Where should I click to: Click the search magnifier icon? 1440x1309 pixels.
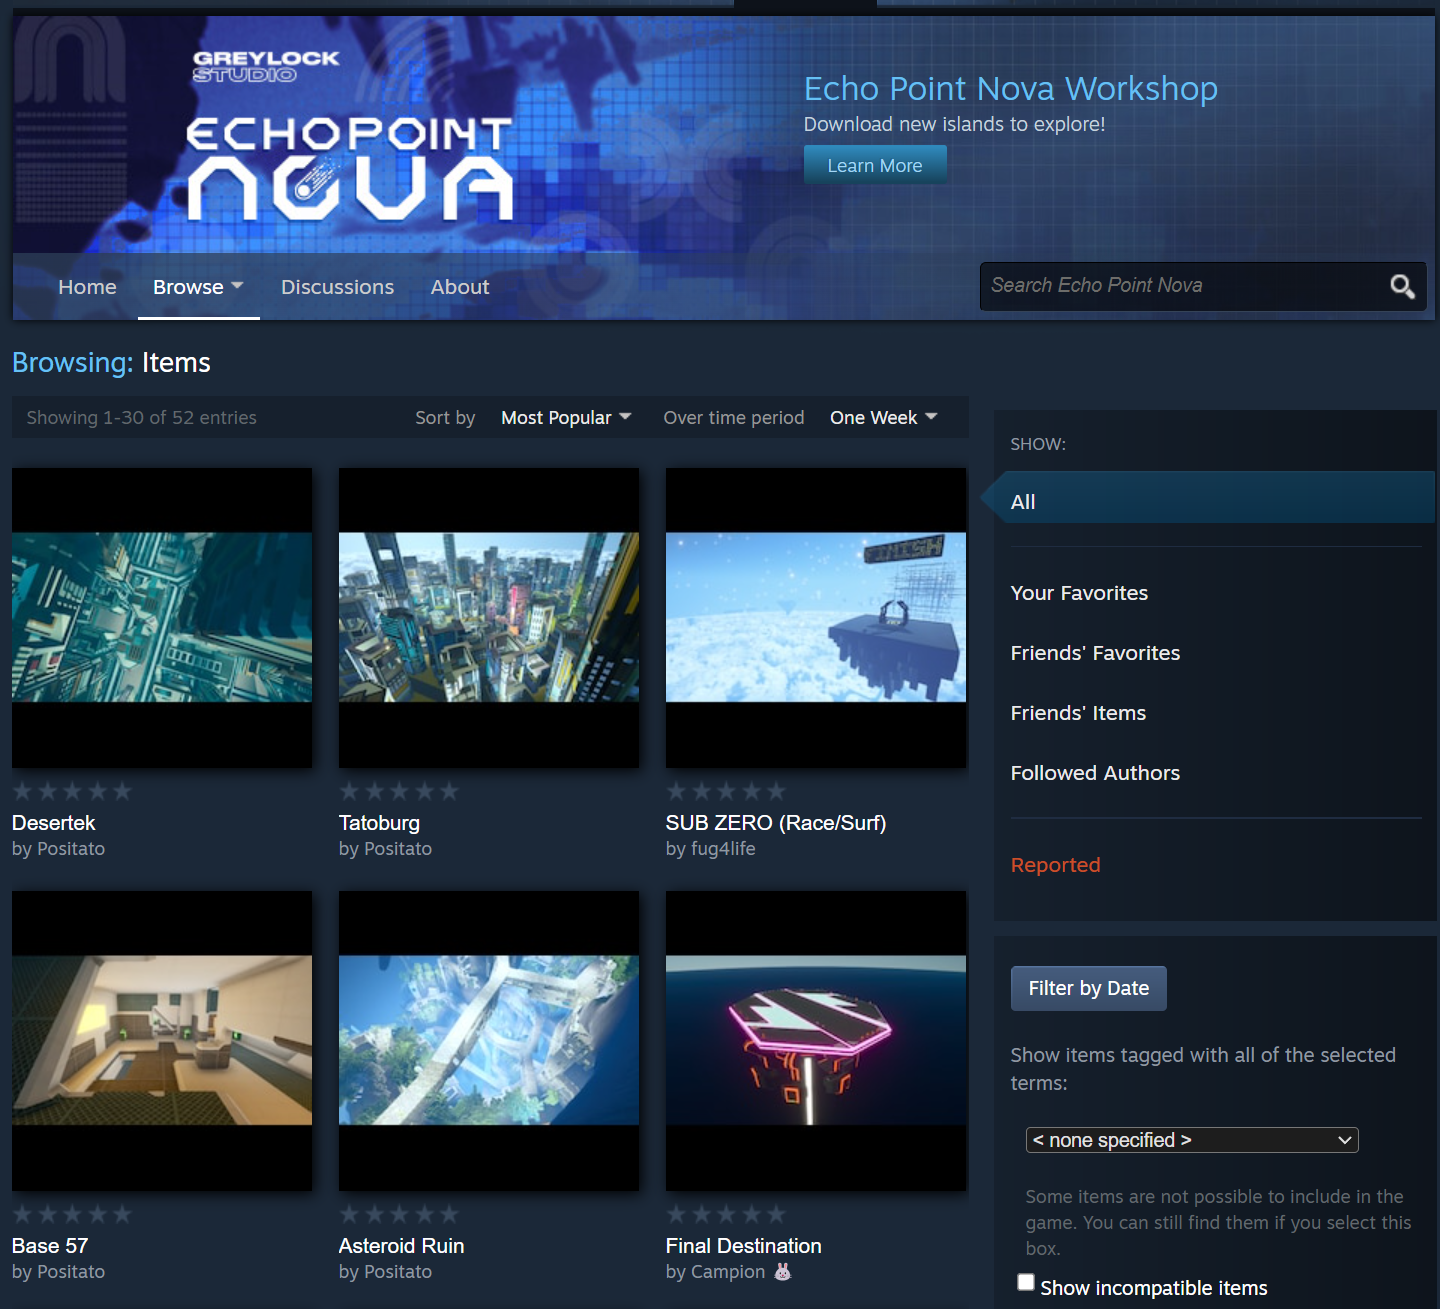[1402, 287]
